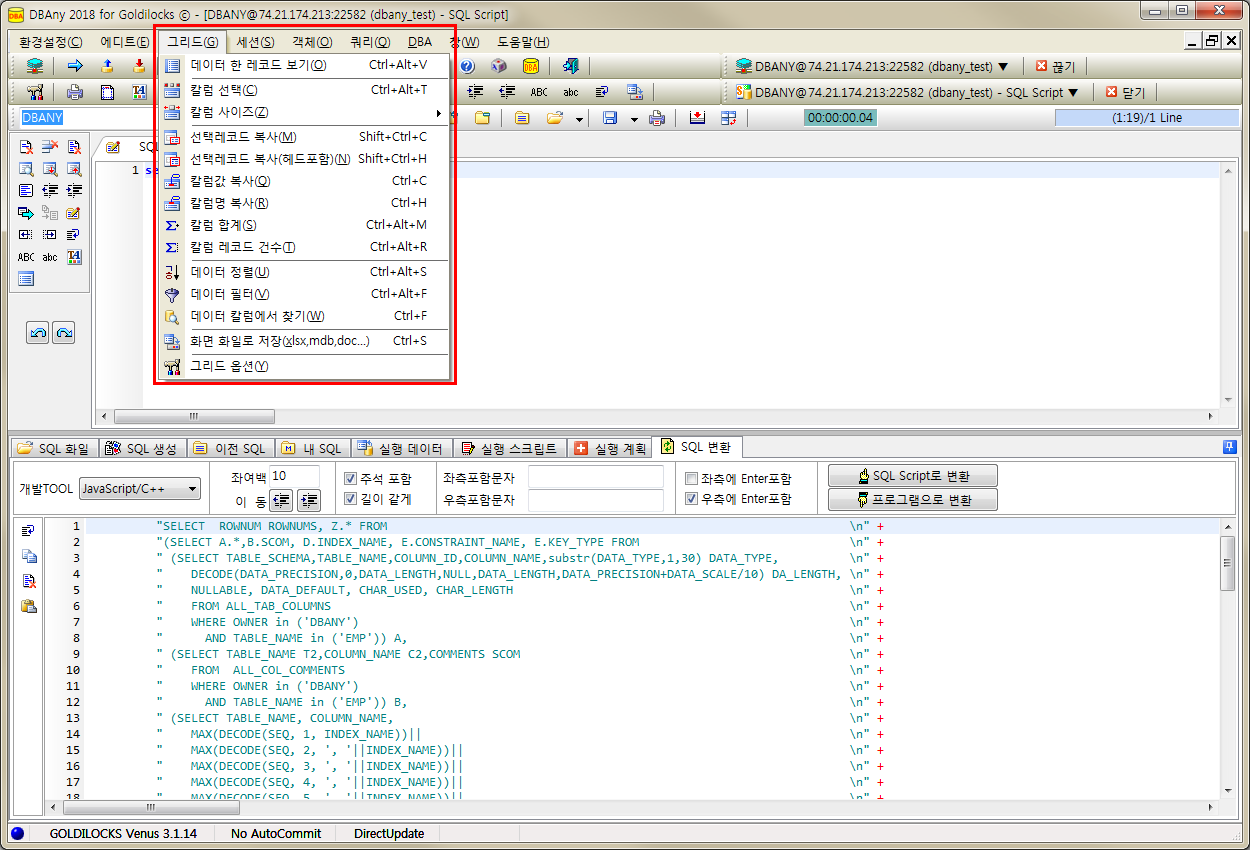Click the lowercase abc conversion icon in top toolbar
1250x850 pixels.
pyautogui.click(x=571, y=92)
